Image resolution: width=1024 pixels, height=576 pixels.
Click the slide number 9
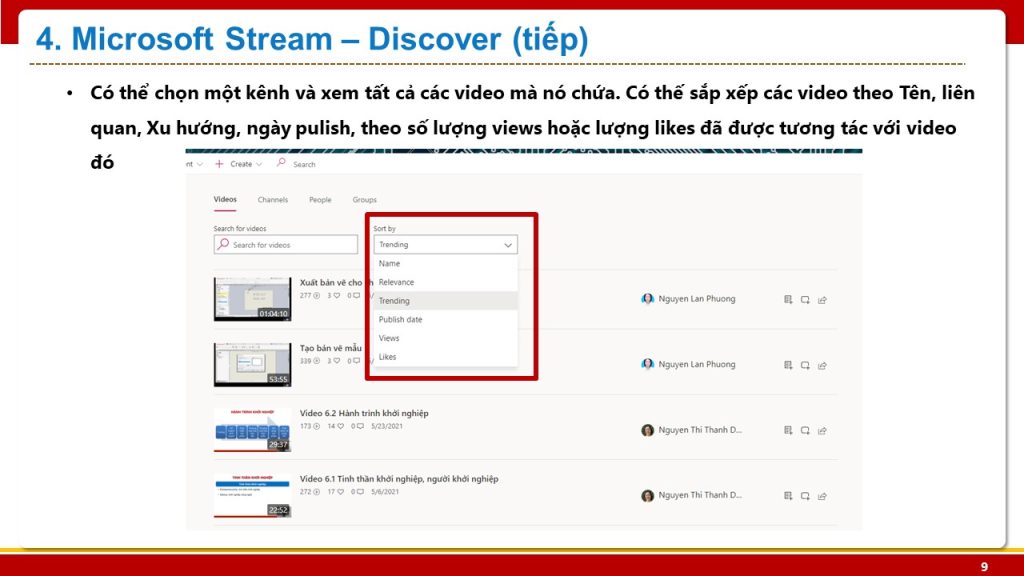pyautogui.click(x=984, y=567)
